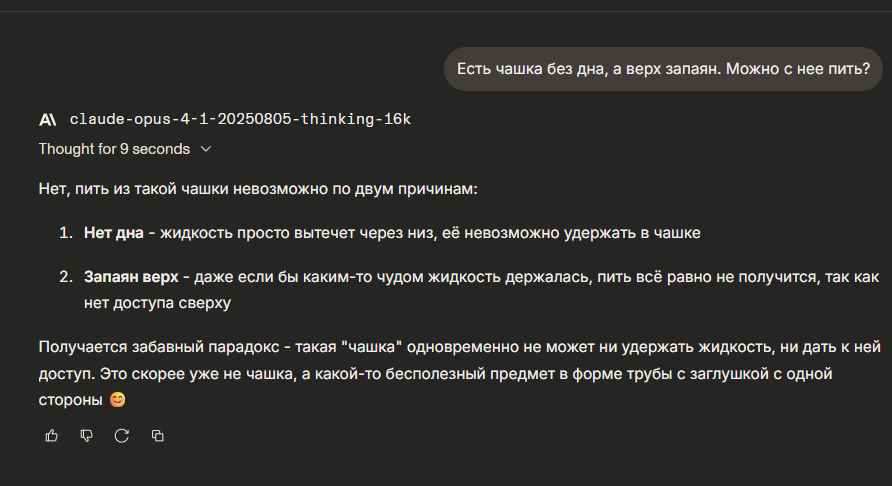Click the user message bubble about the чашка
Viewport: 892px width, 486px height.
point(663,69)
